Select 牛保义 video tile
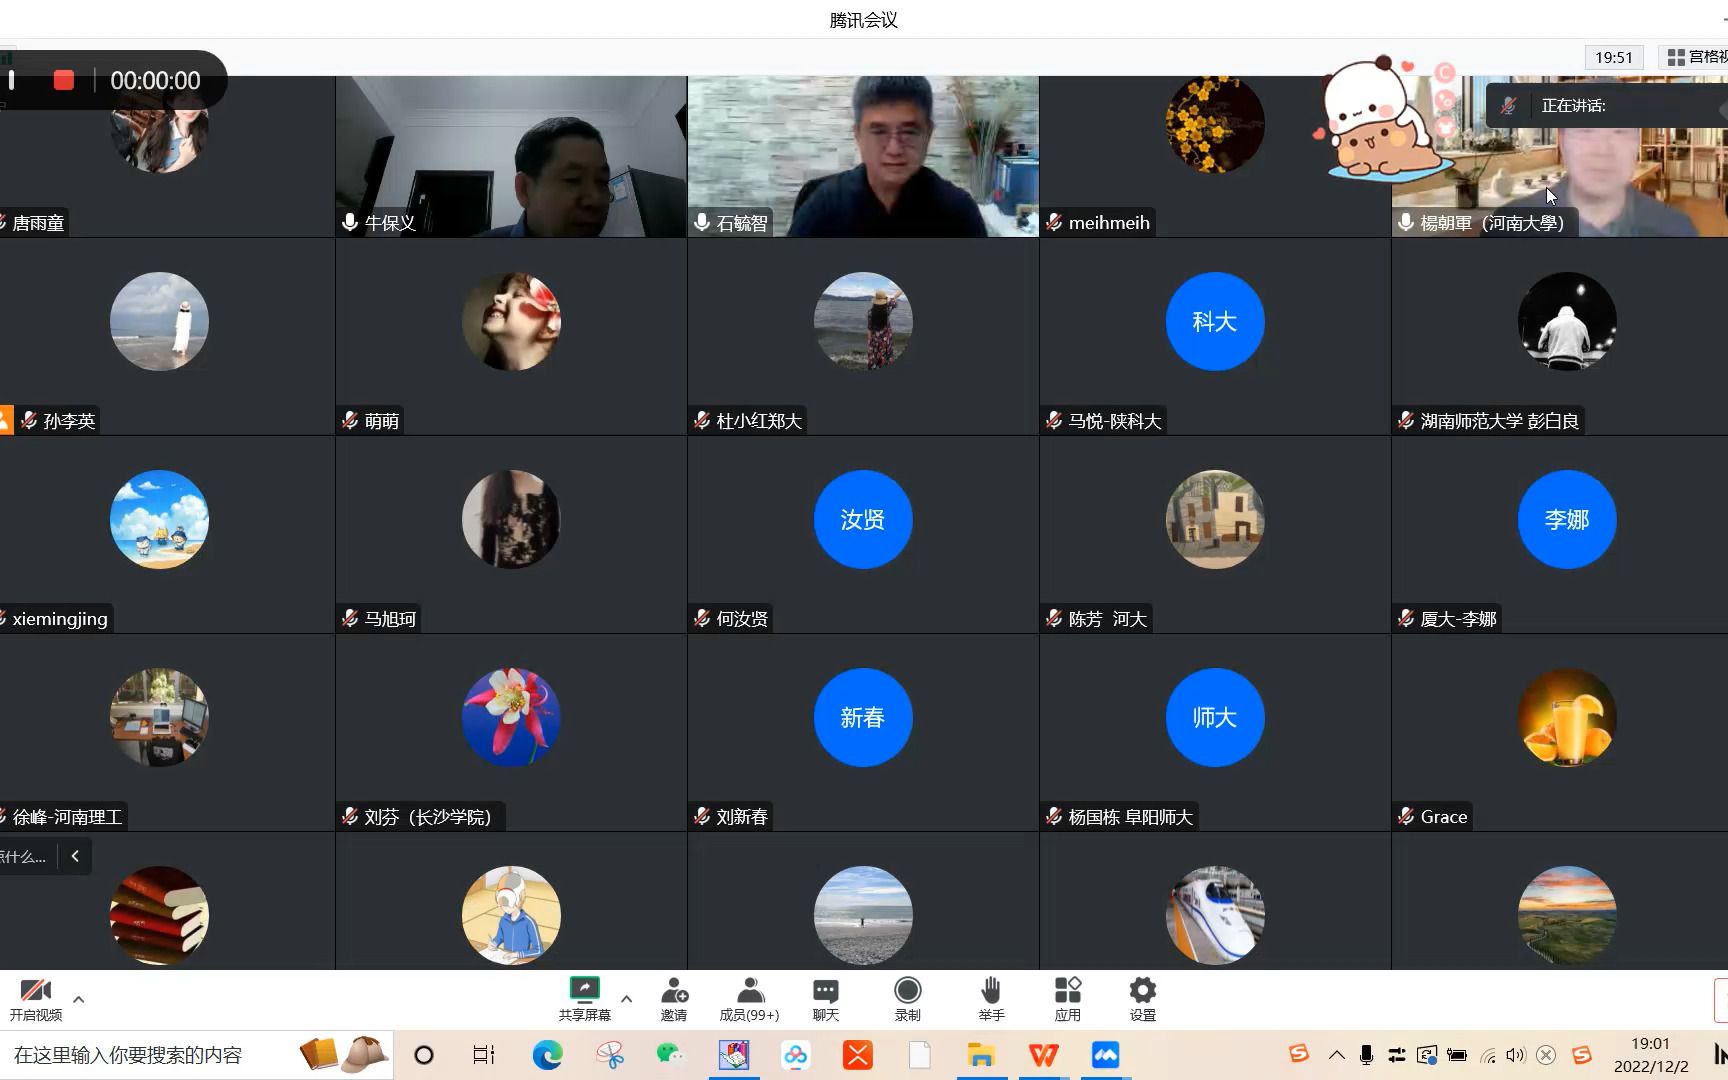The width and height of the screenshot is (1728, 1080). (x=511, y=157)
